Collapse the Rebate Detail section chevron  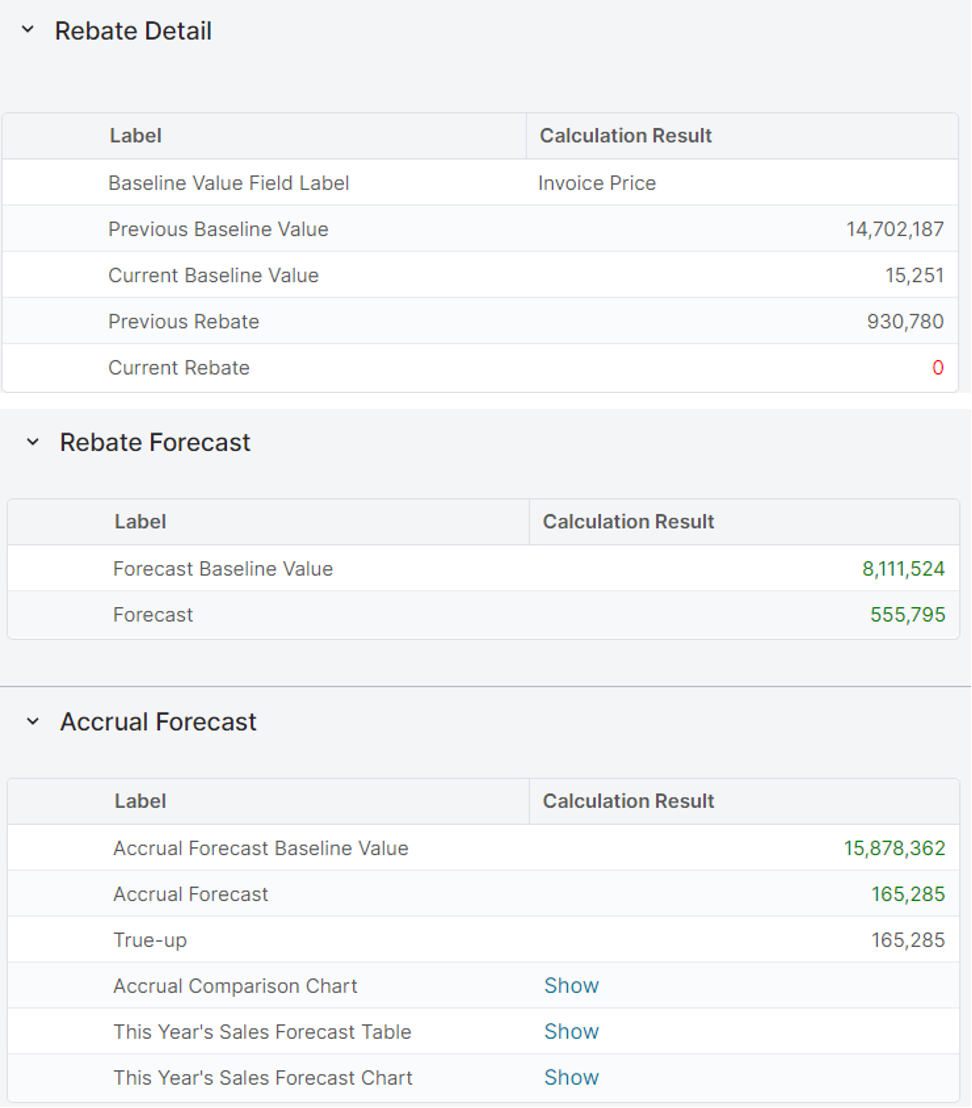coord(28,31)
